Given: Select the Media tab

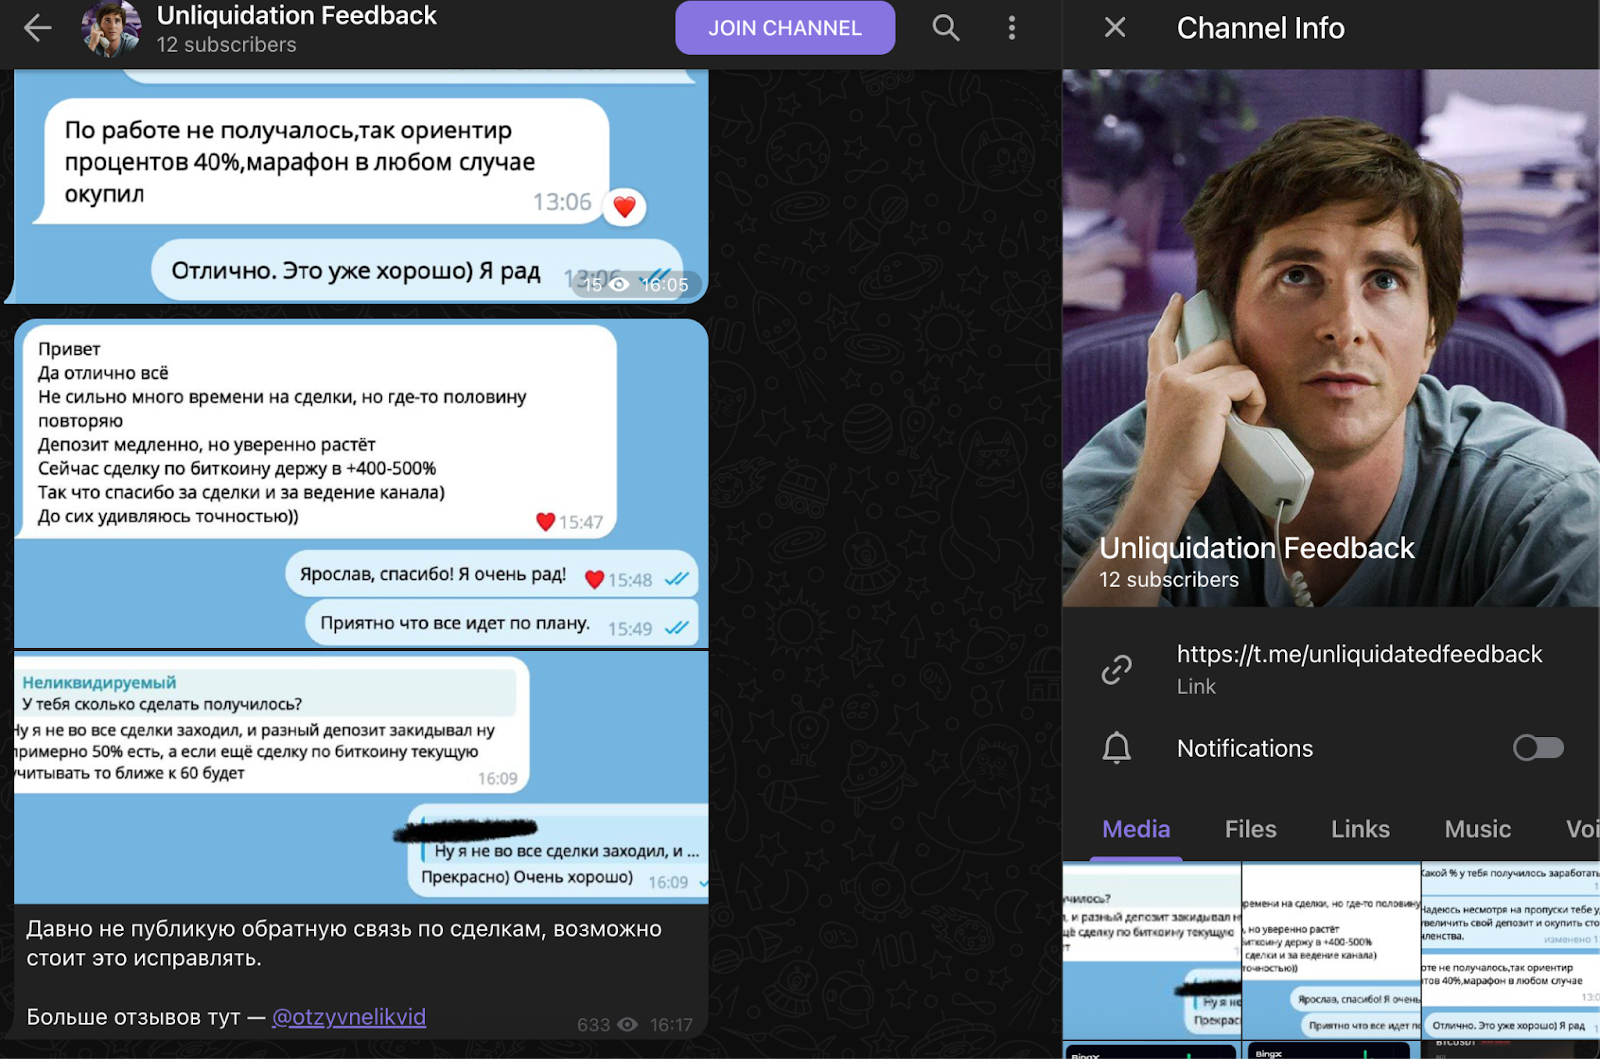Looking at the screenshot, I should click(x=1136, y=829).
